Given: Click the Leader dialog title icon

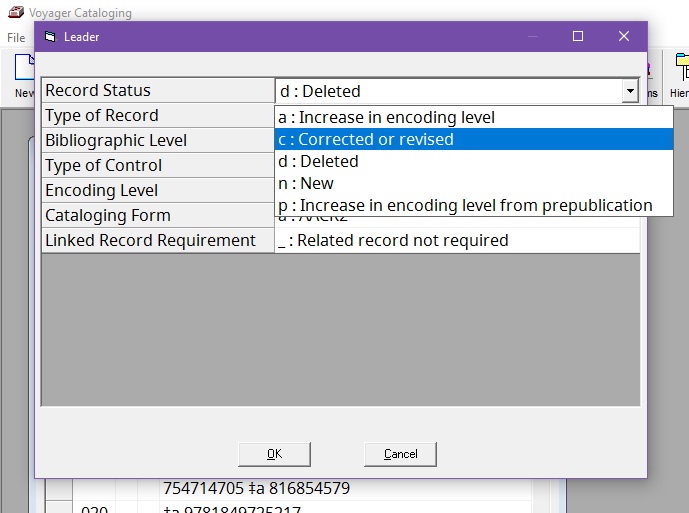Looking at the screenshot, I should click(x=50, y=37).
